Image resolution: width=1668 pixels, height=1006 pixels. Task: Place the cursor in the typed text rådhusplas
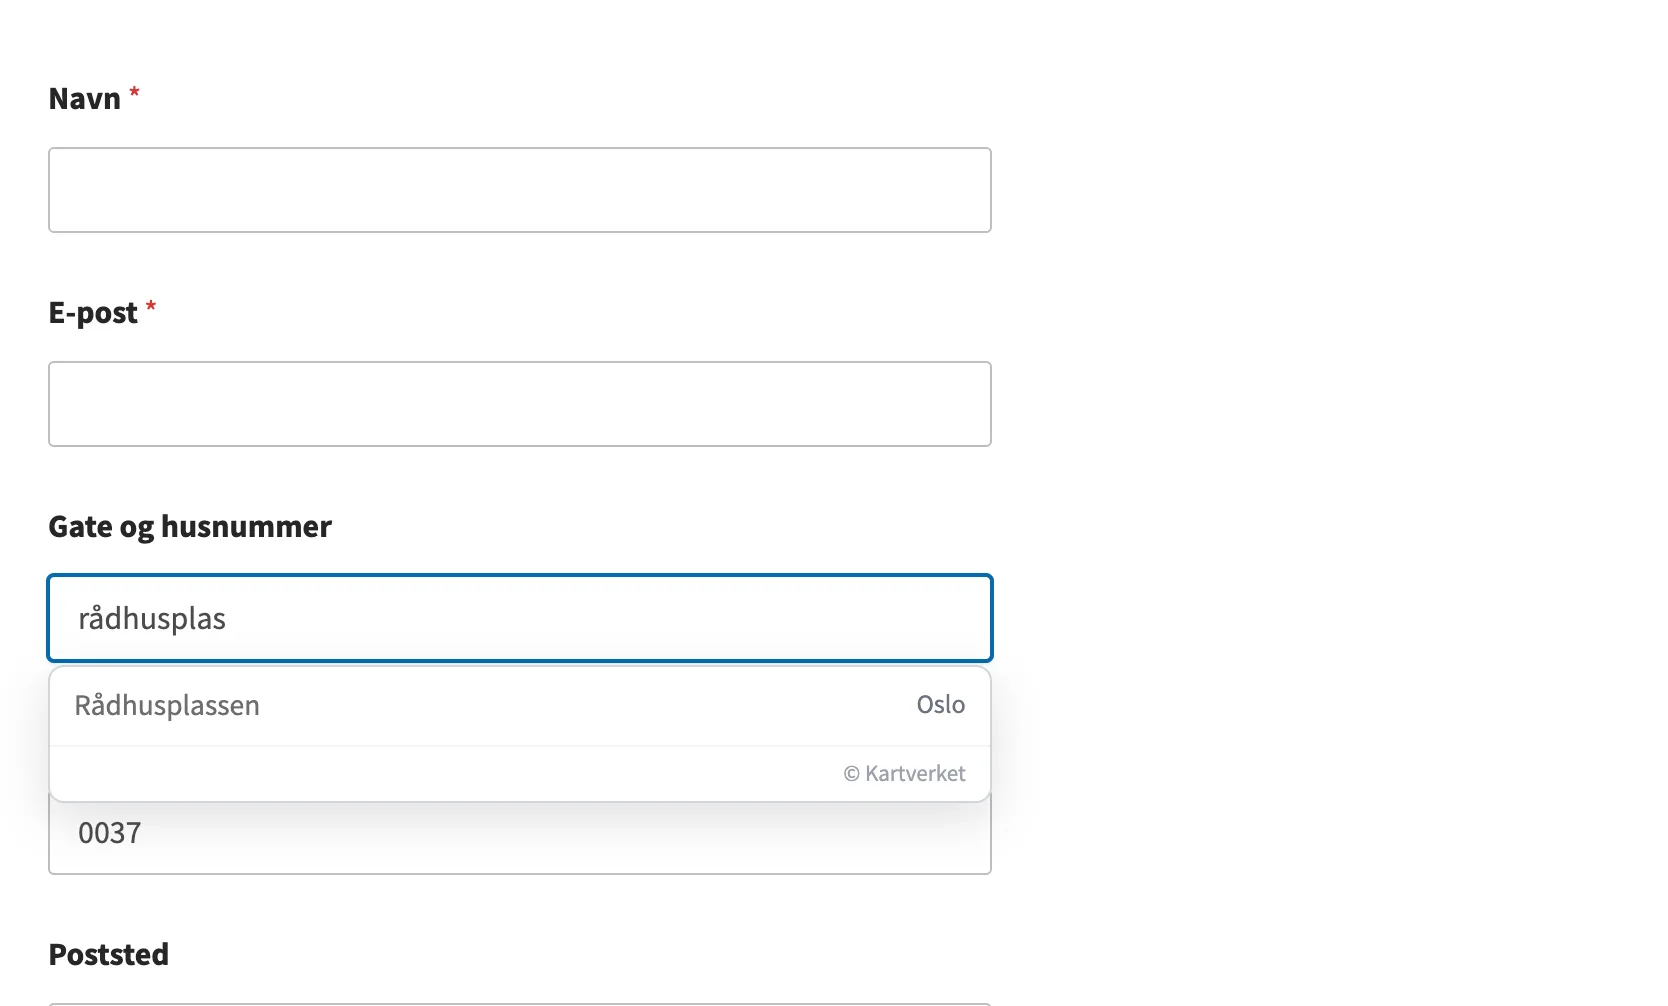[x=152, y=619]
